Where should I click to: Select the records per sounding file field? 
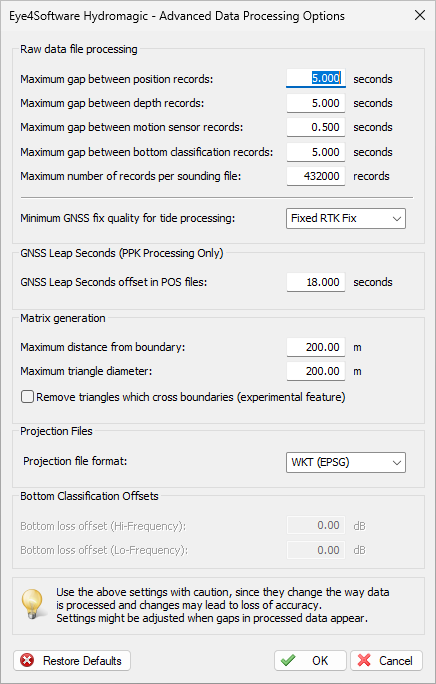click(x=316, y=176)
